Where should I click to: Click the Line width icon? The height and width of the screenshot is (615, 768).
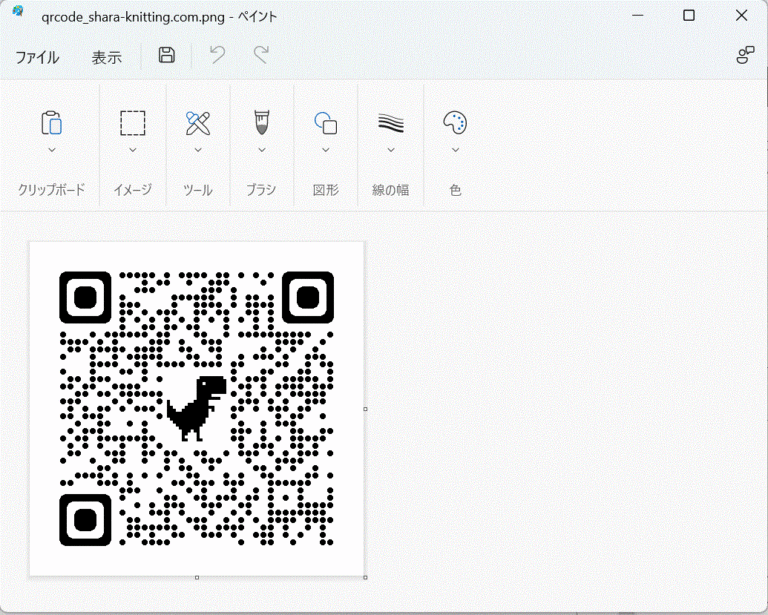390,123
